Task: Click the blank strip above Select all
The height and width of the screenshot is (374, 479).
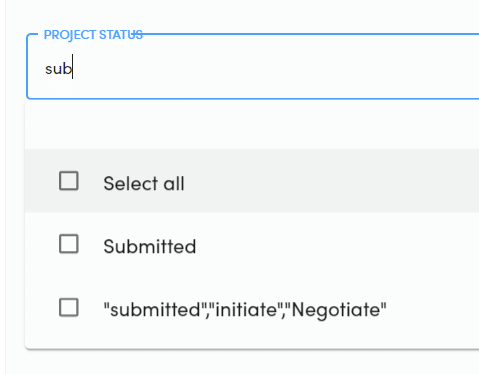Action: (252, 125)
